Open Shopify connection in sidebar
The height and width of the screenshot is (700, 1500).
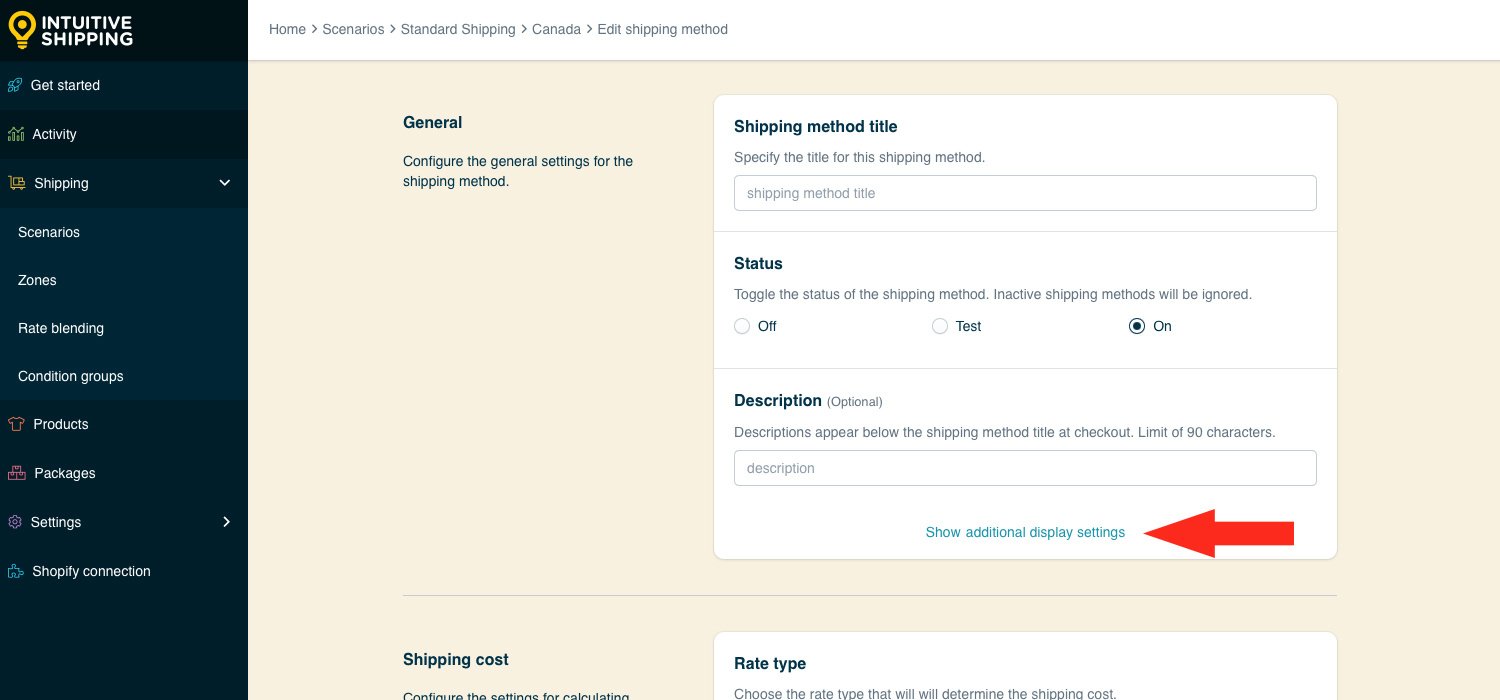pos(124,571)
